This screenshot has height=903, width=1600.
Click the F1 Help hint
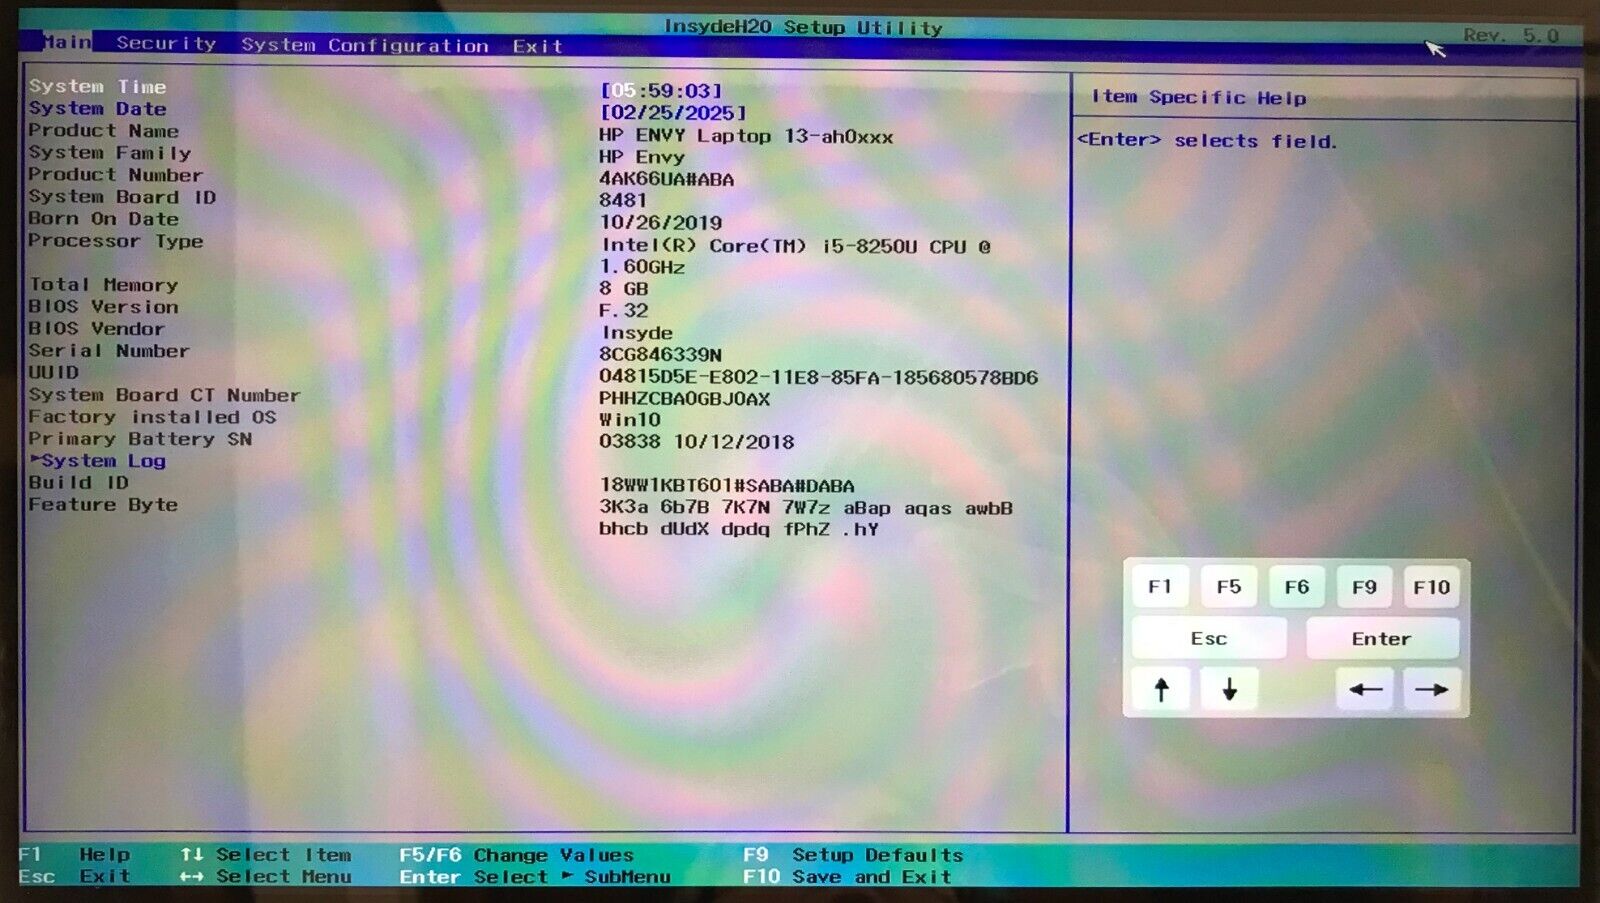click(75, 855)
